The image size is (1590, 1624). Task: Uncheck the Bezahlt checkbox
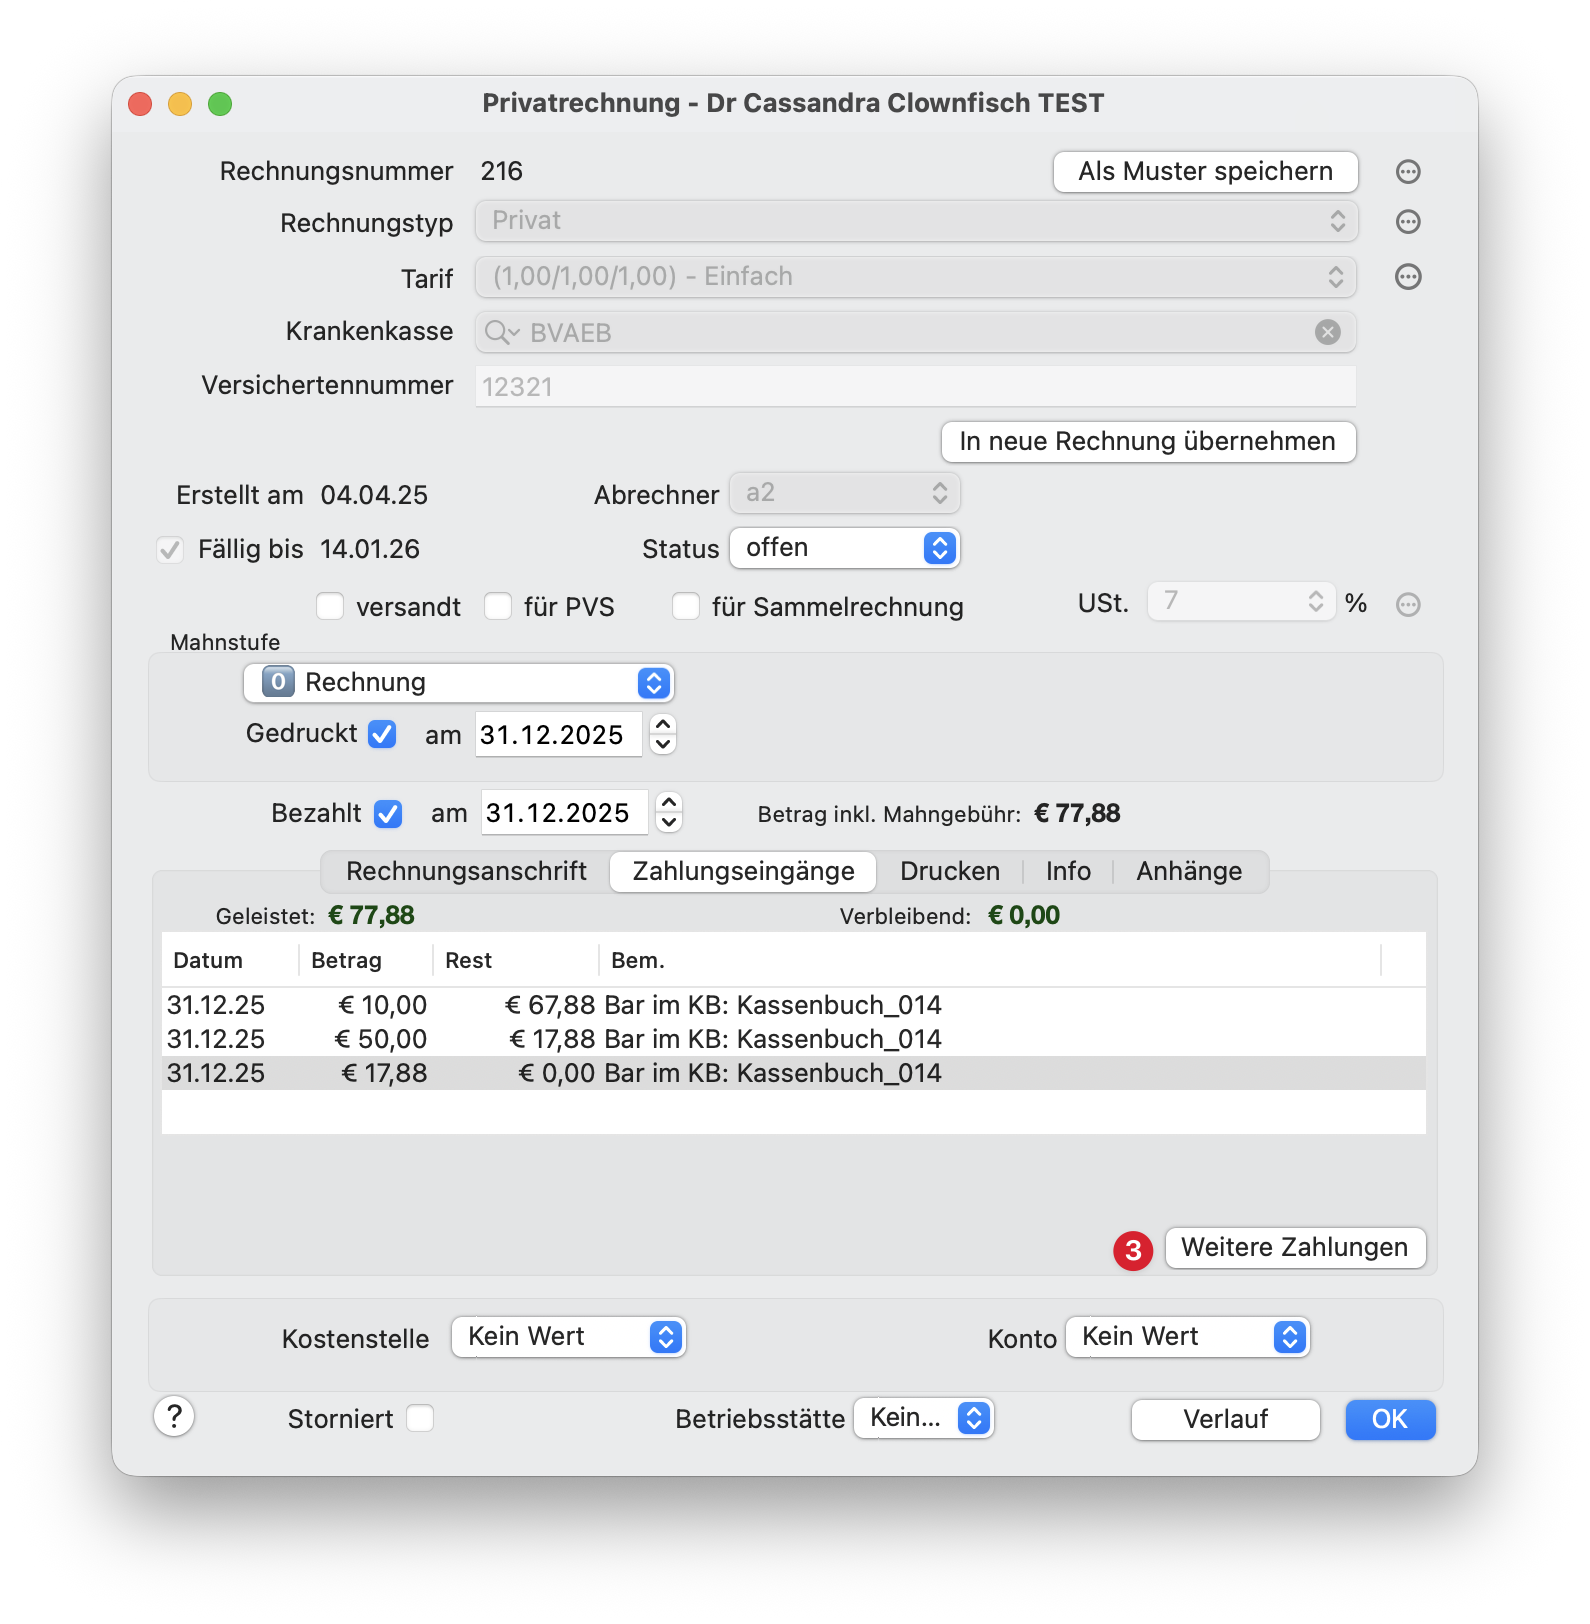pyautogui.click(x=388, y=814)
